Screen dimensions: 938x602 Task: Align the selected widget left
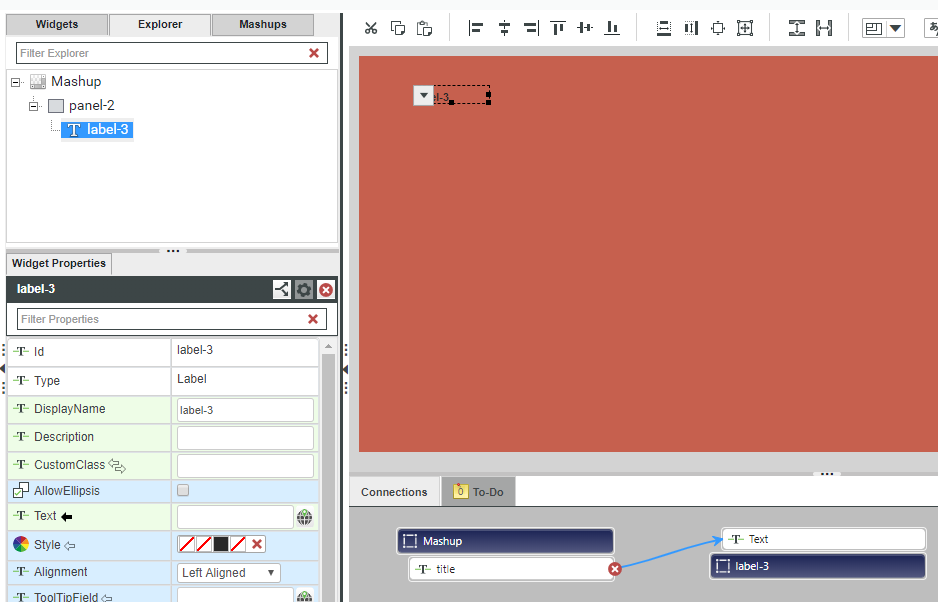click(x=476, y=28)
